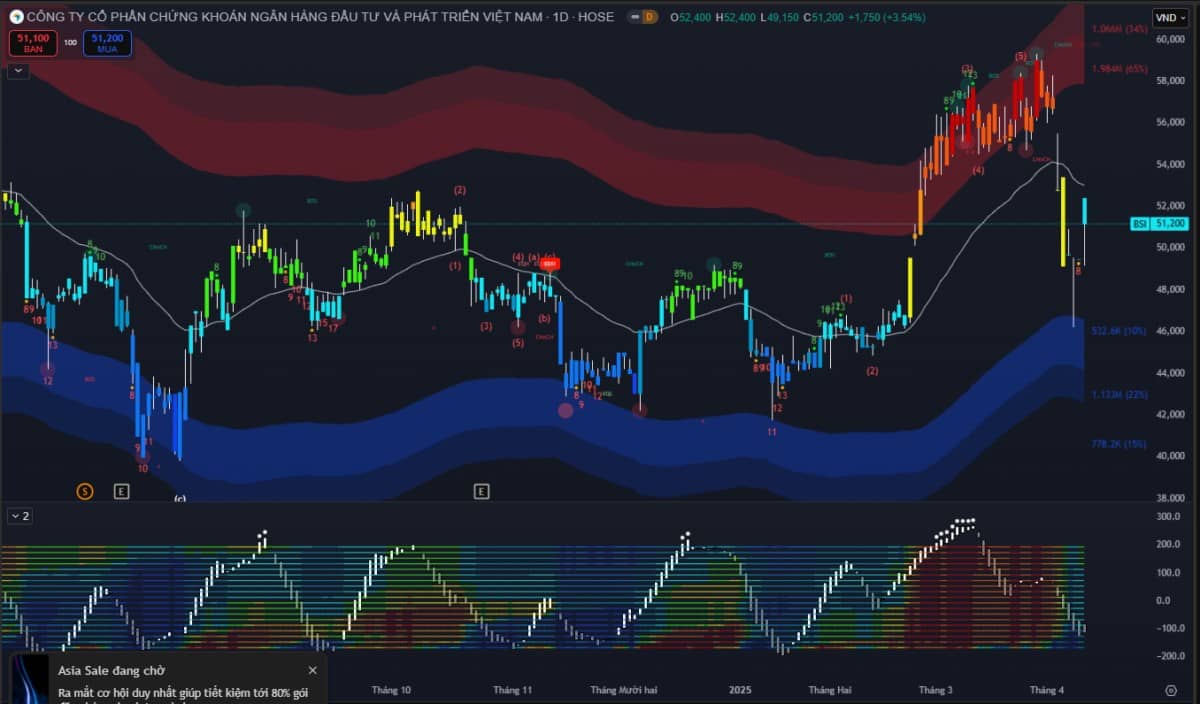Click the 1.133M (22%) volume level label

pyautogui.click(x=1119, y=394)
